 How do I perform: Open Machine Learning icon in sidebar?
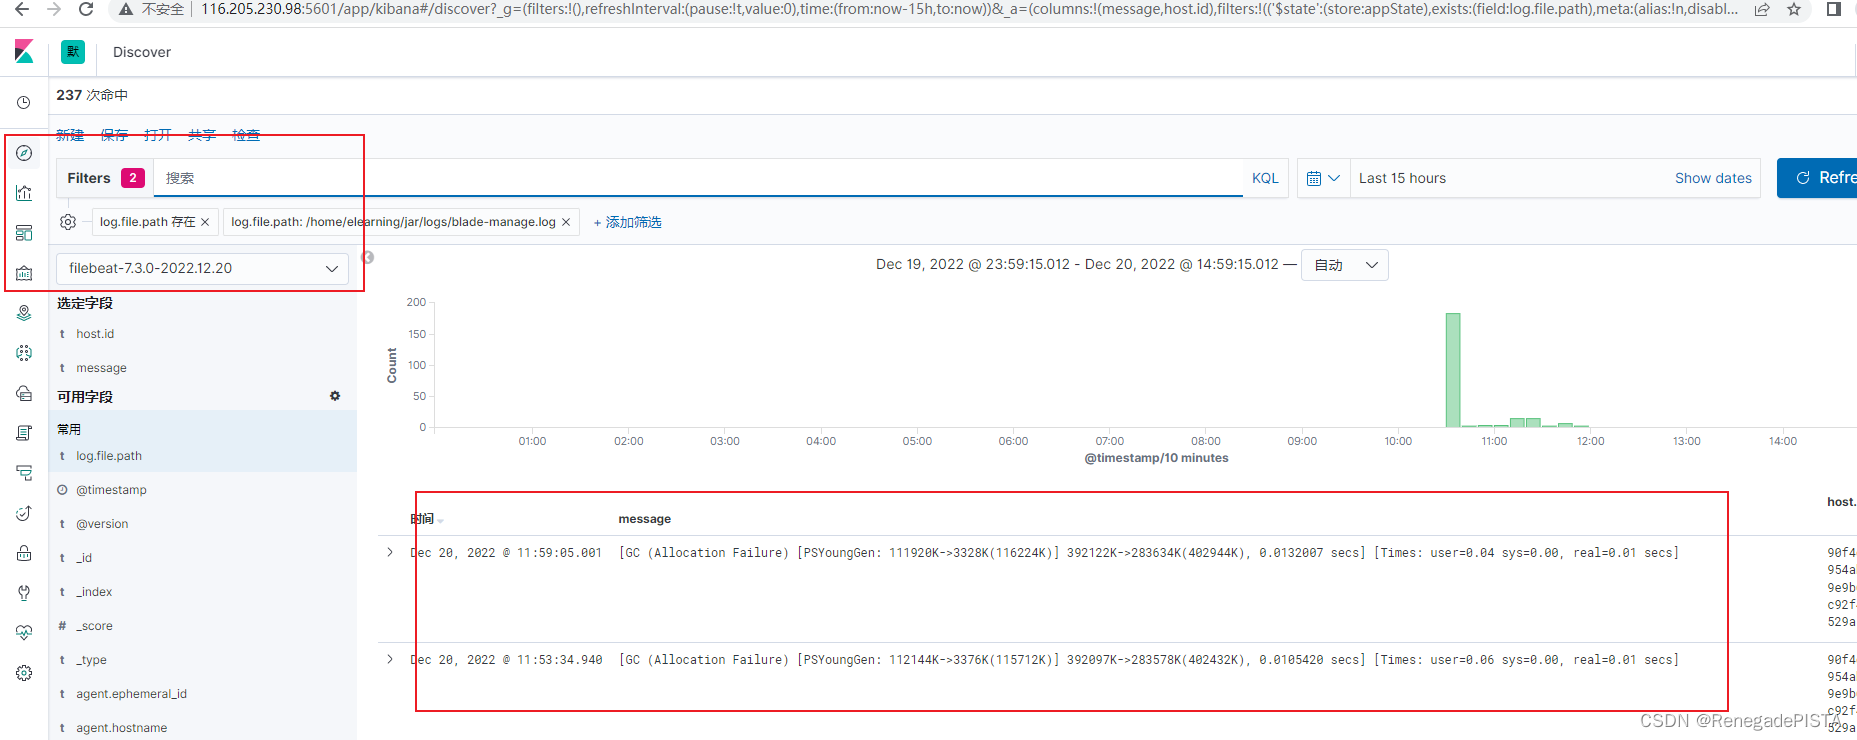click(24, 353)
